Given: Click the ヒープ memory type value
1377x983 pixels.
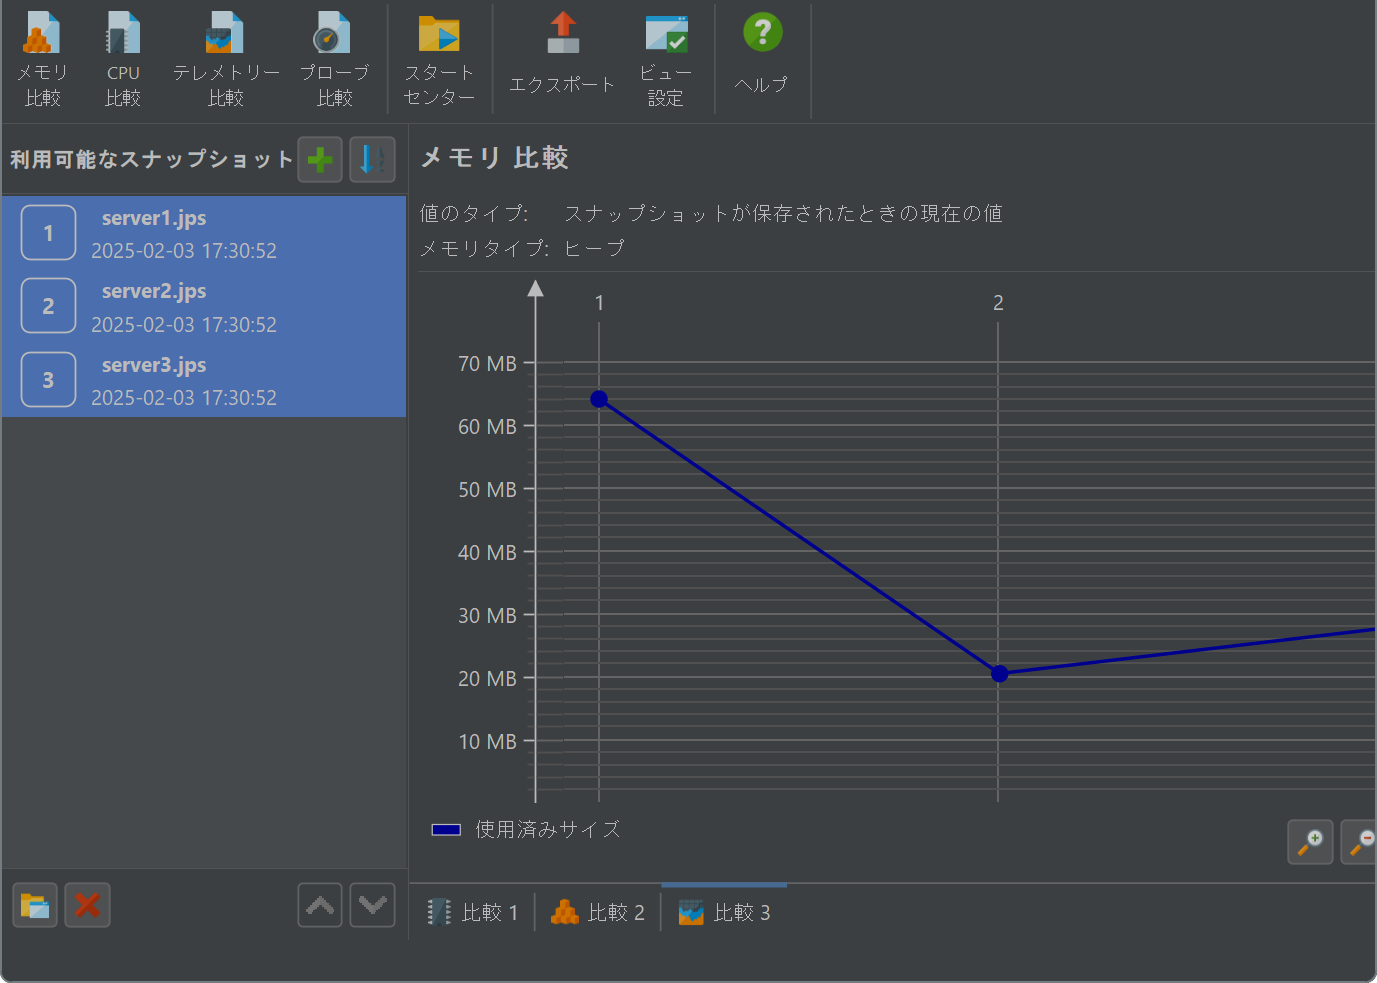Looking at the screenshot, I should pyautogui.click(x=595, y=248).
